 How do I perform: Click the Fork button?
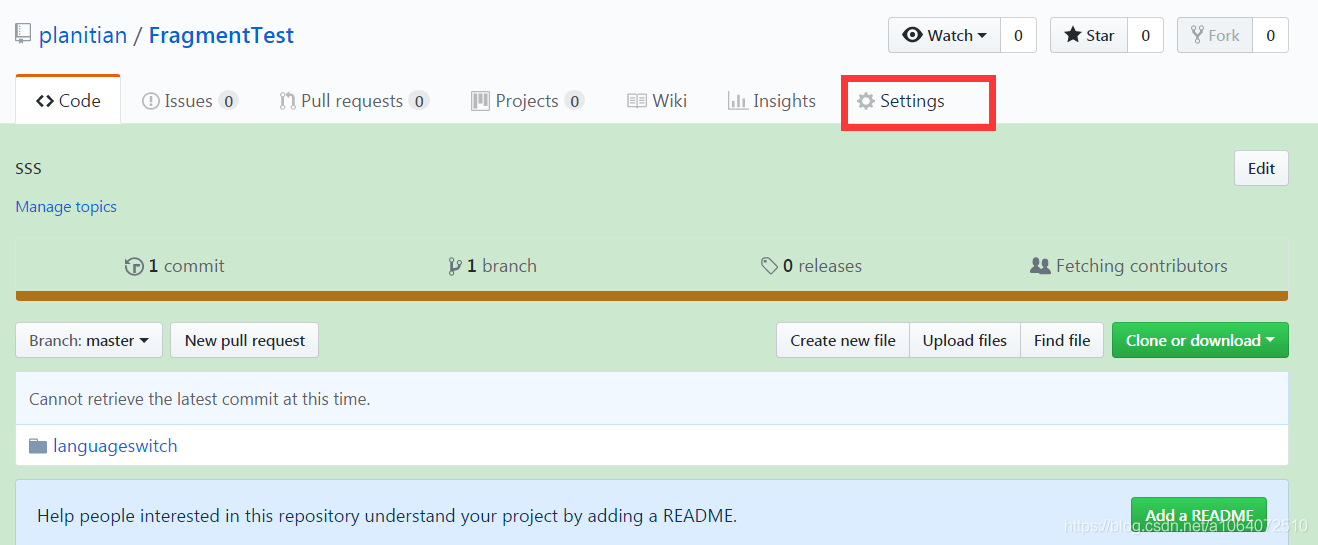pyautogui.click(x=1215, y=35)
